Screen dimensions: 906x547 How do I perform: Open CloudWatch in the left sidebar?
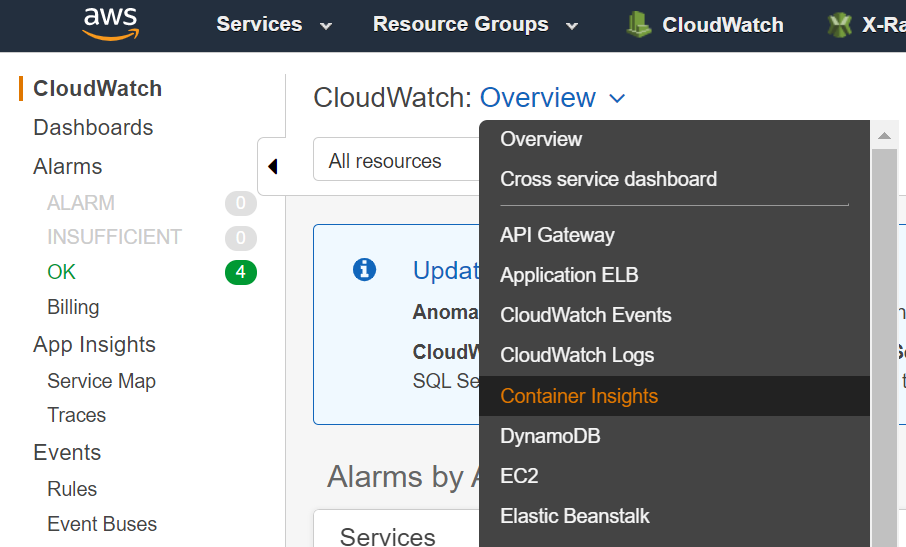click(97, 88)
